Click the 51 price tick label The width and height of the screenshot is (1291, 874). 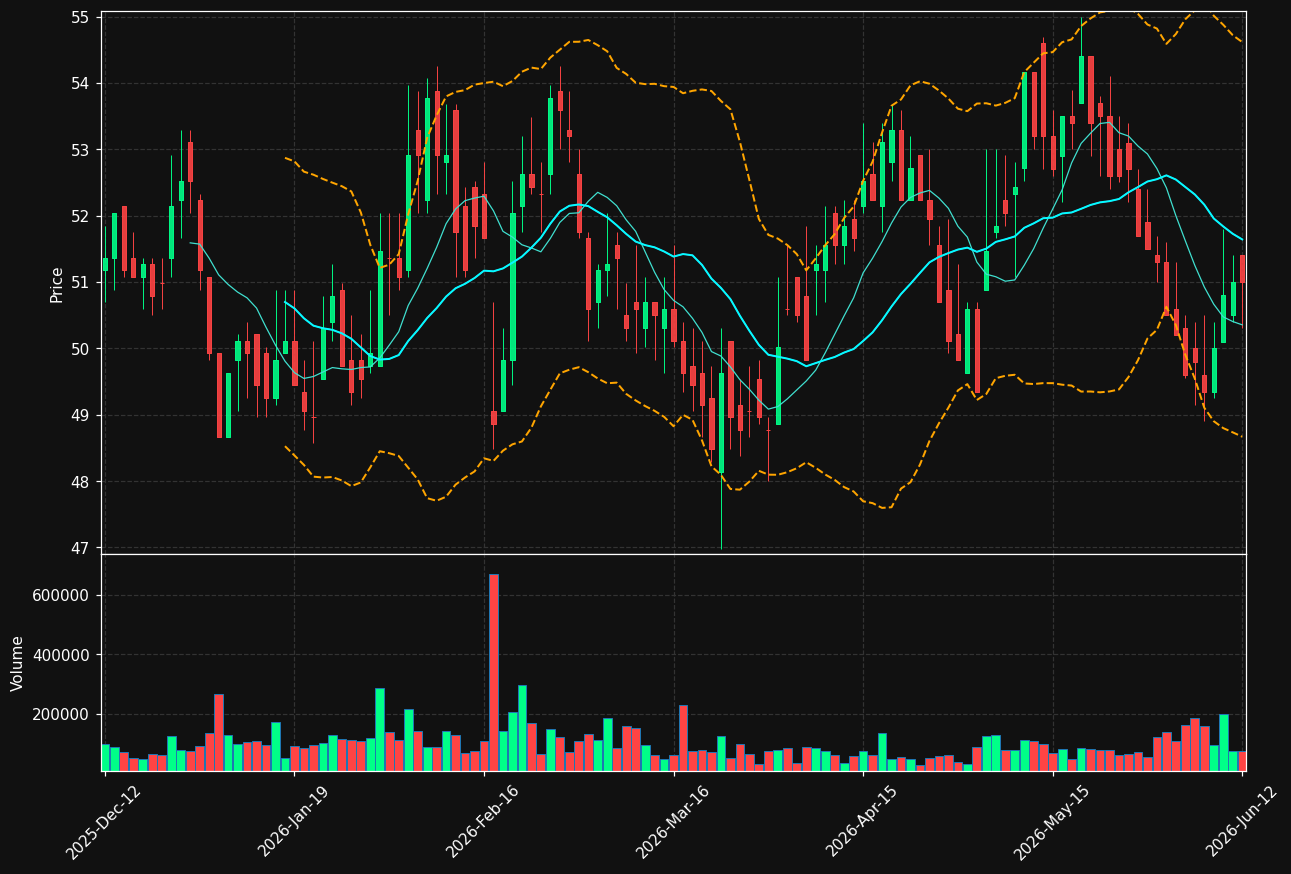(x=80, y=283)
